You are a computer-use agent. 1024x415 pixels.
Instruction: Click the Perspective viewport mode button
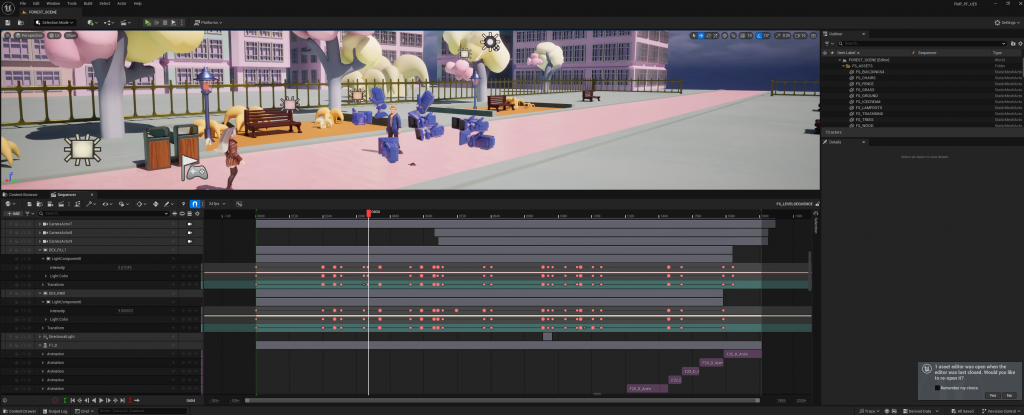coord(28,35)
